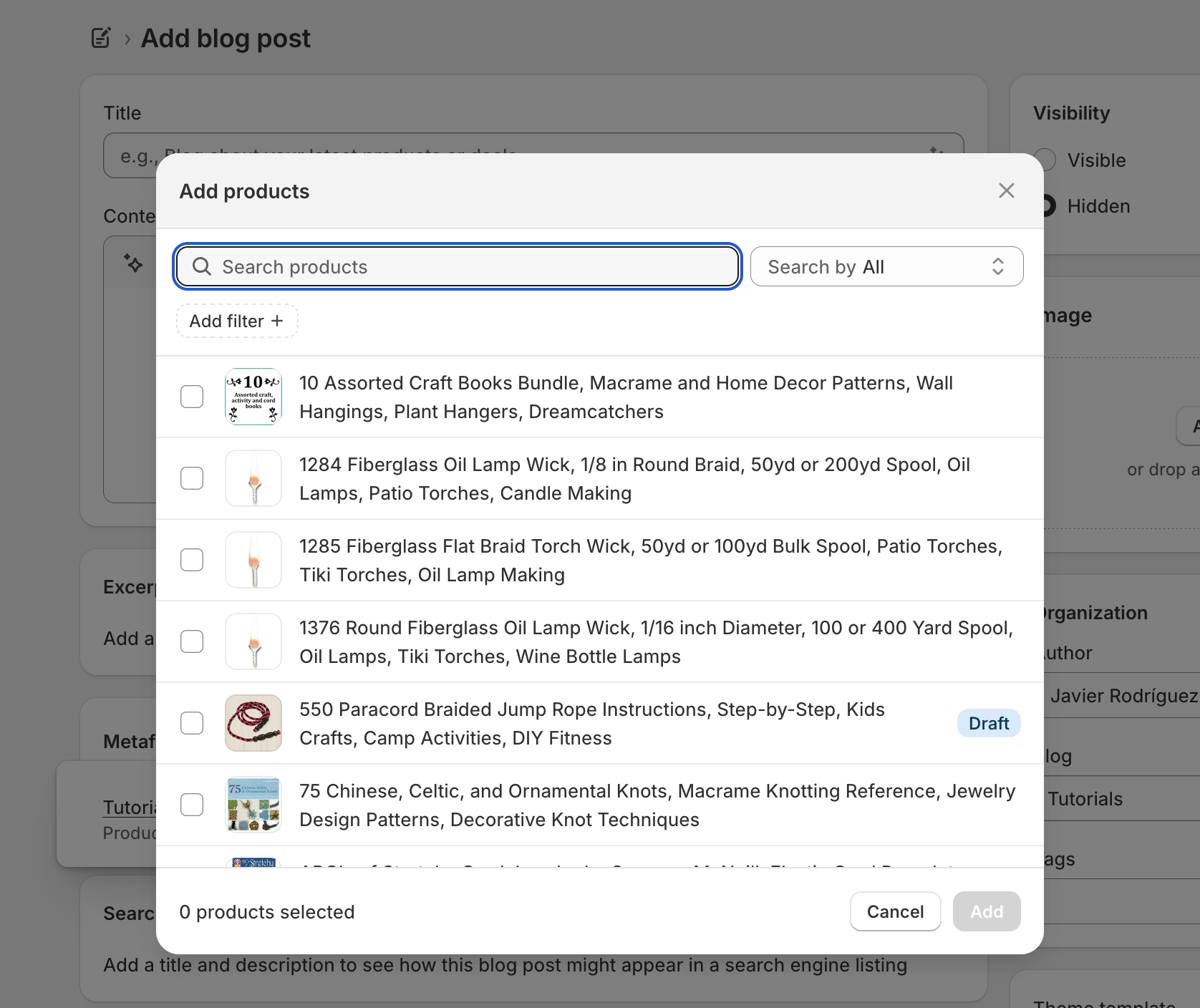Viewport: 1200px width, 1008px height.
Task: Click the Add filter button
Action: [237, 321]
